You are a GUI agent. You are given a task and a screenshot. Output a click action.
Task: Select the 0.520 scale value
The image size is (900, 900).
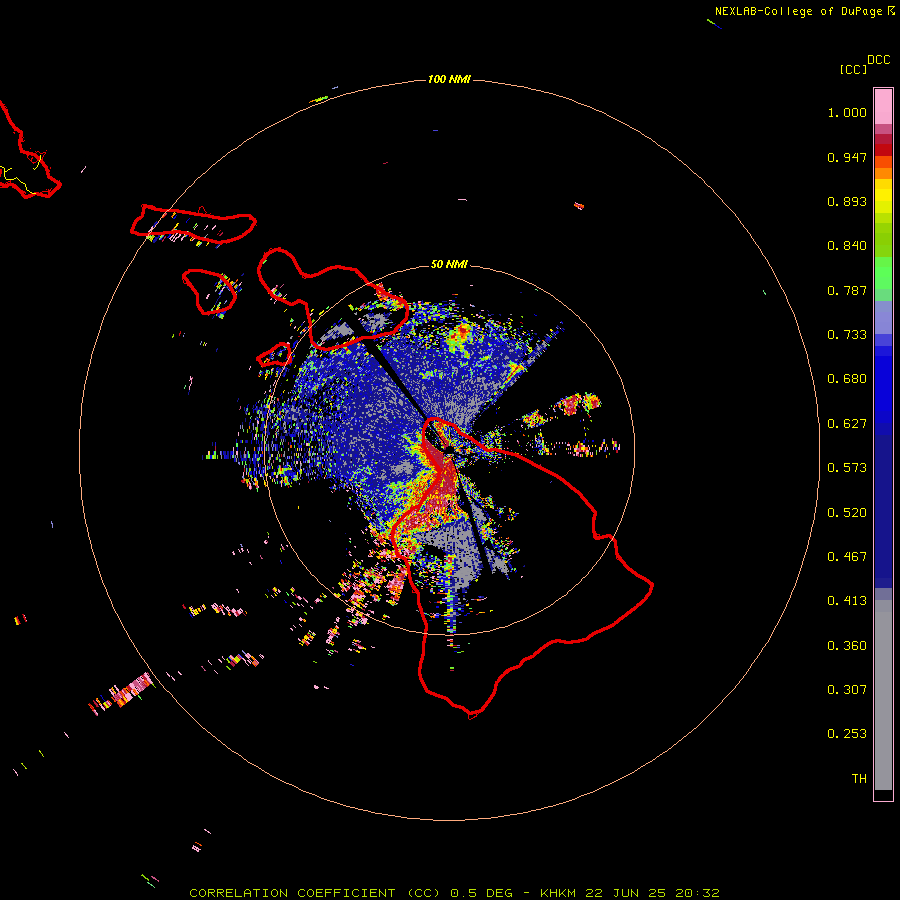[847, 513]
